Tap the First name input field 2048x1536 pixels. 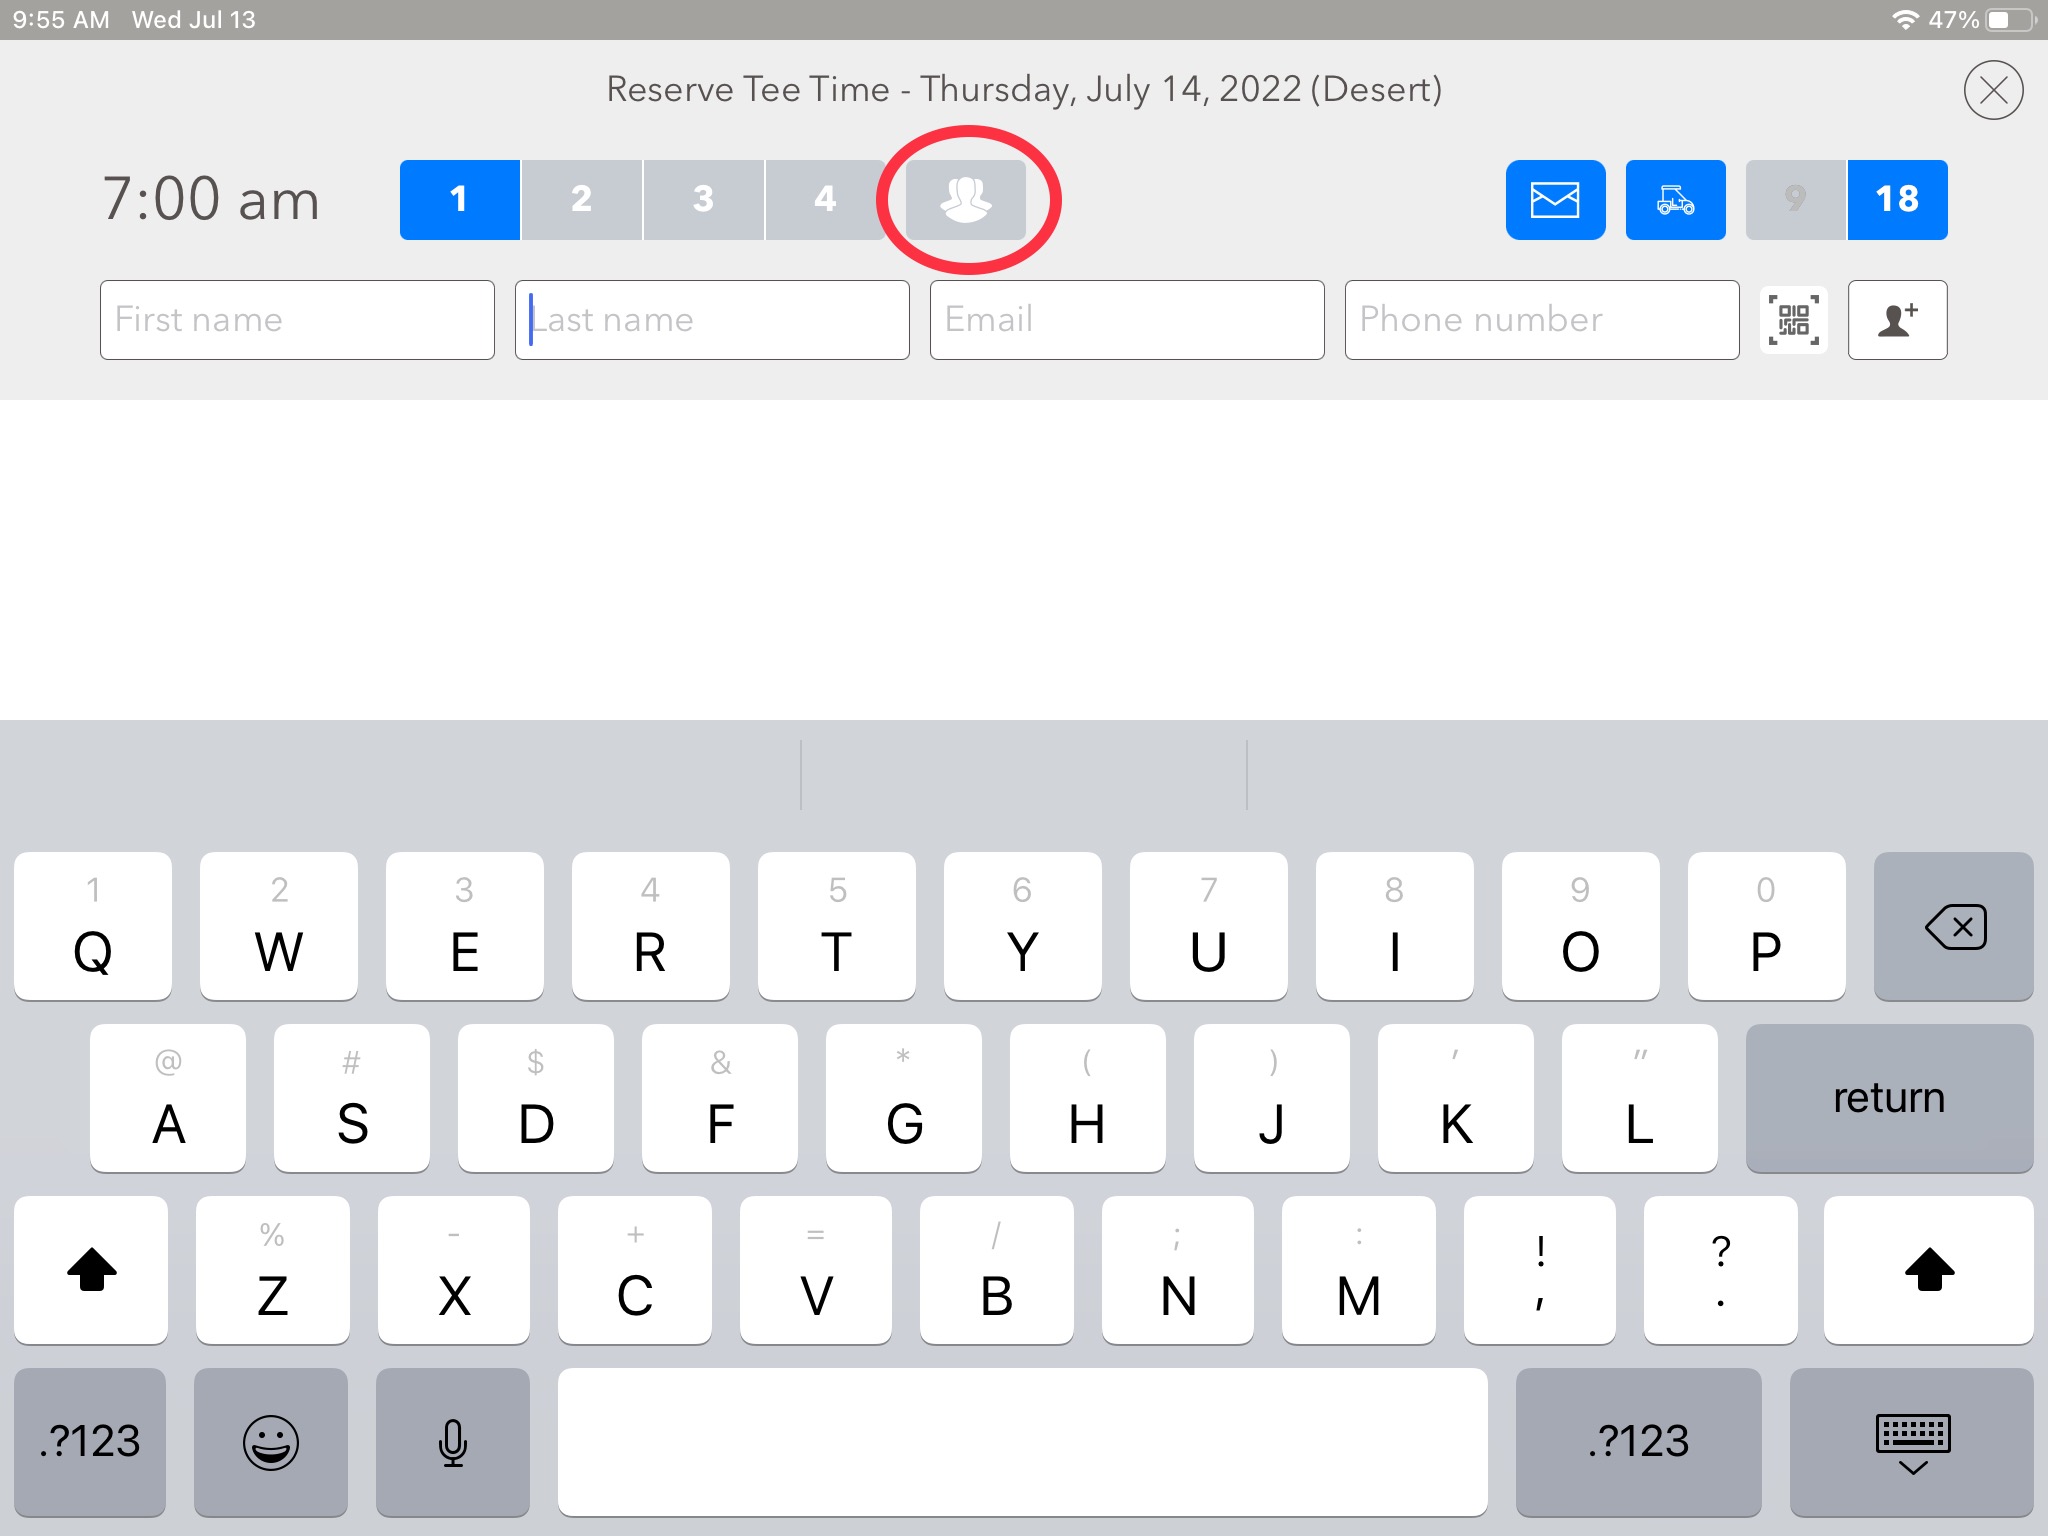pyautogui.click(x=300, y=319)
